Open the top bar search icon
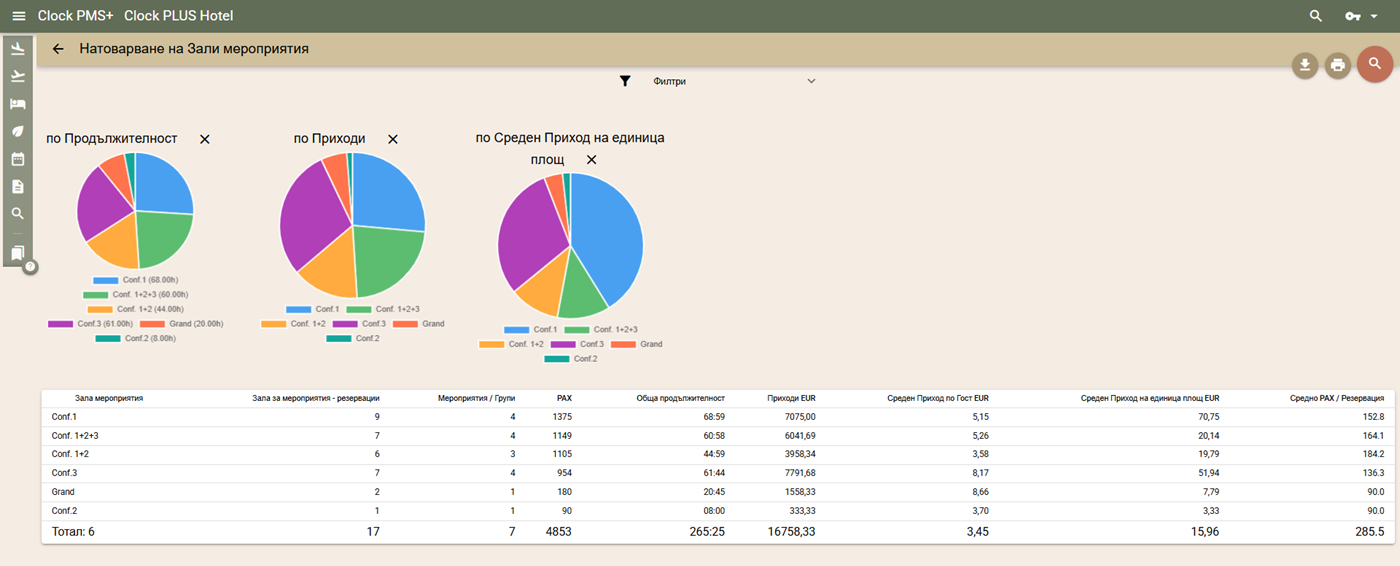 (x=1316, y=16)
